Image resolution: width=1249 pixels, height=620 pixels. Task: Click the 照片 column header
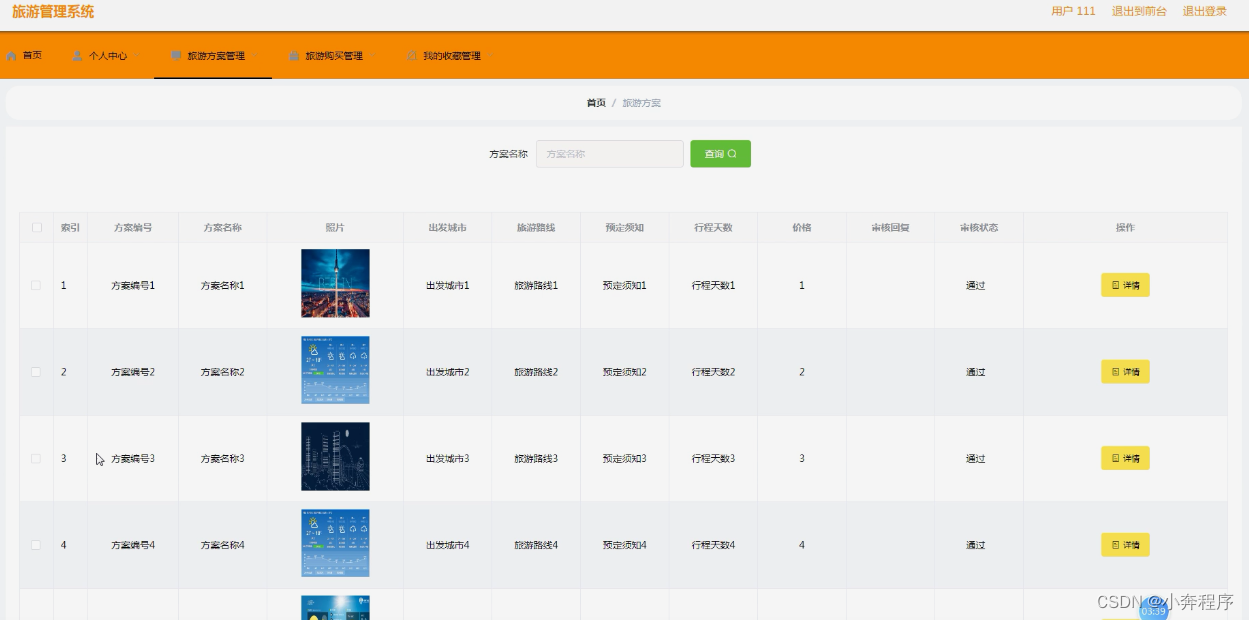click(x=335, y=227)
